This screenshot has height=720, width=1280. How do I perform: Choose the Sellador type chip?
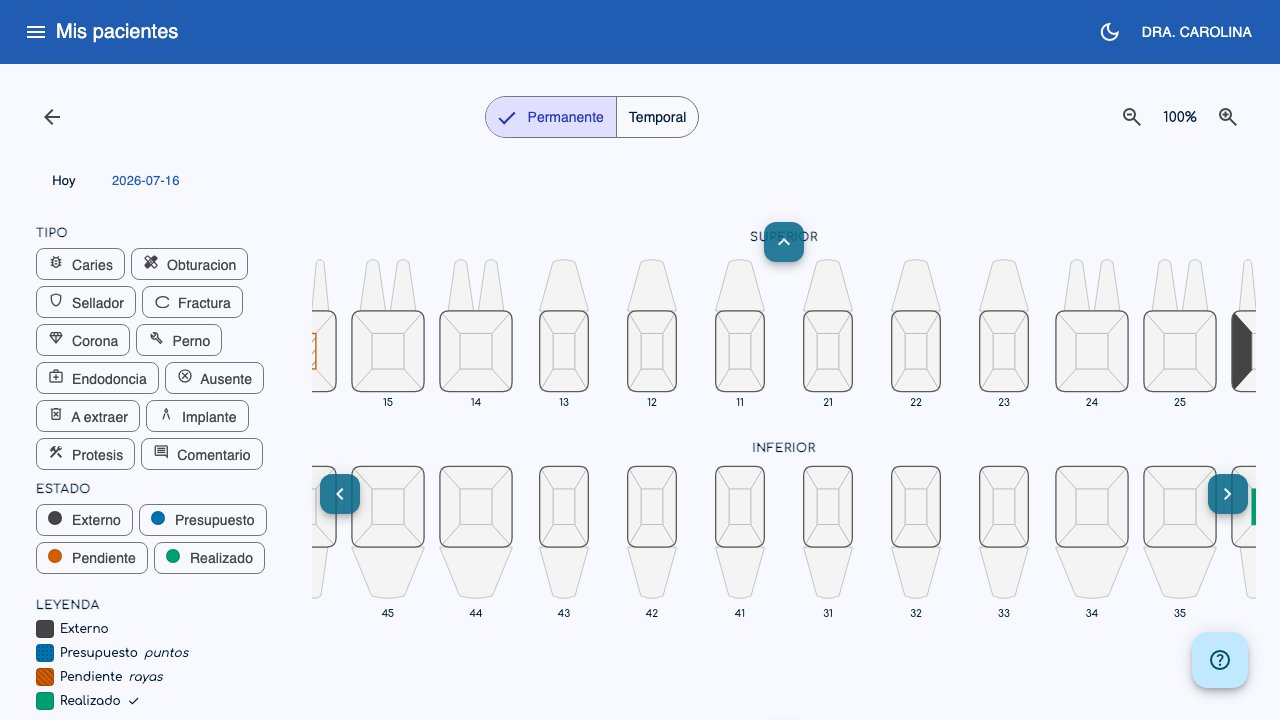pyautogui.click(x=87, y=303)
